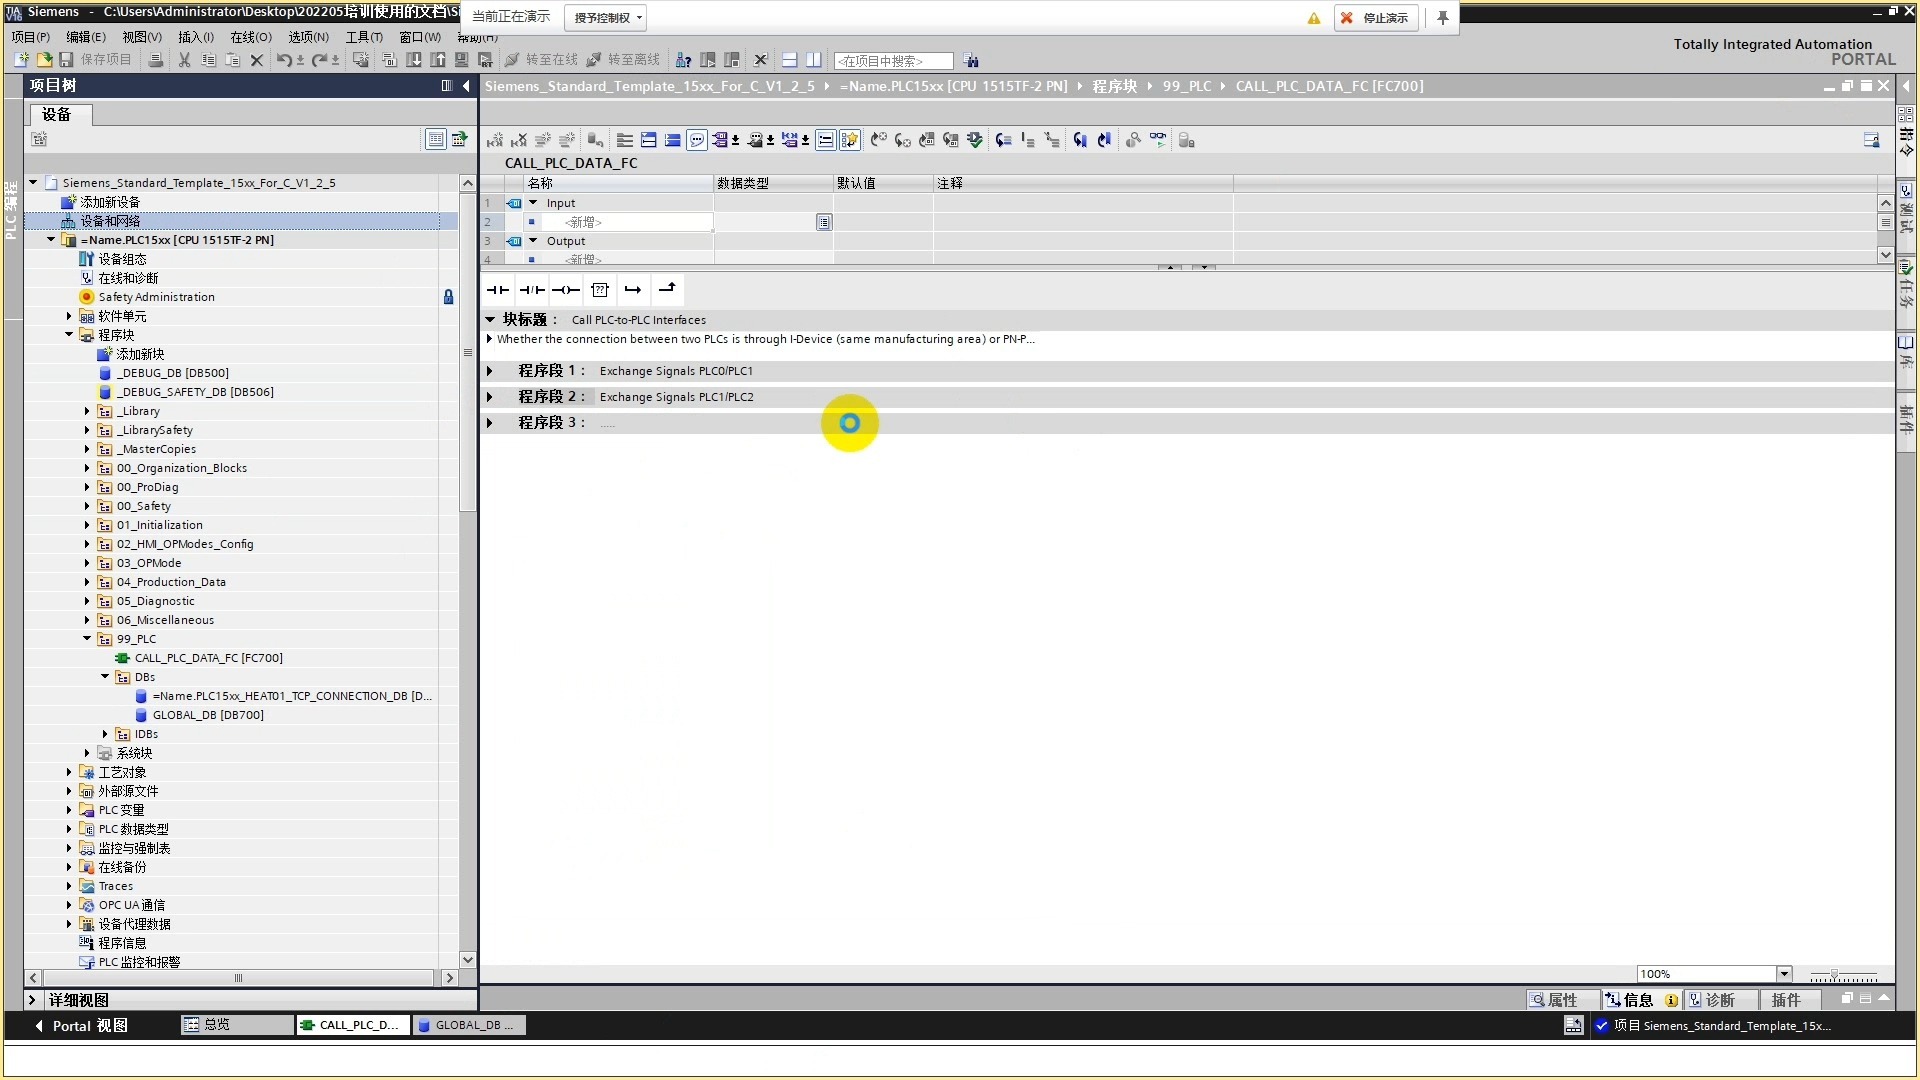Viewport: 1920px width, 1080px height.
Task: Open the 在线(O) menu
Action: [x=250, y=37]
